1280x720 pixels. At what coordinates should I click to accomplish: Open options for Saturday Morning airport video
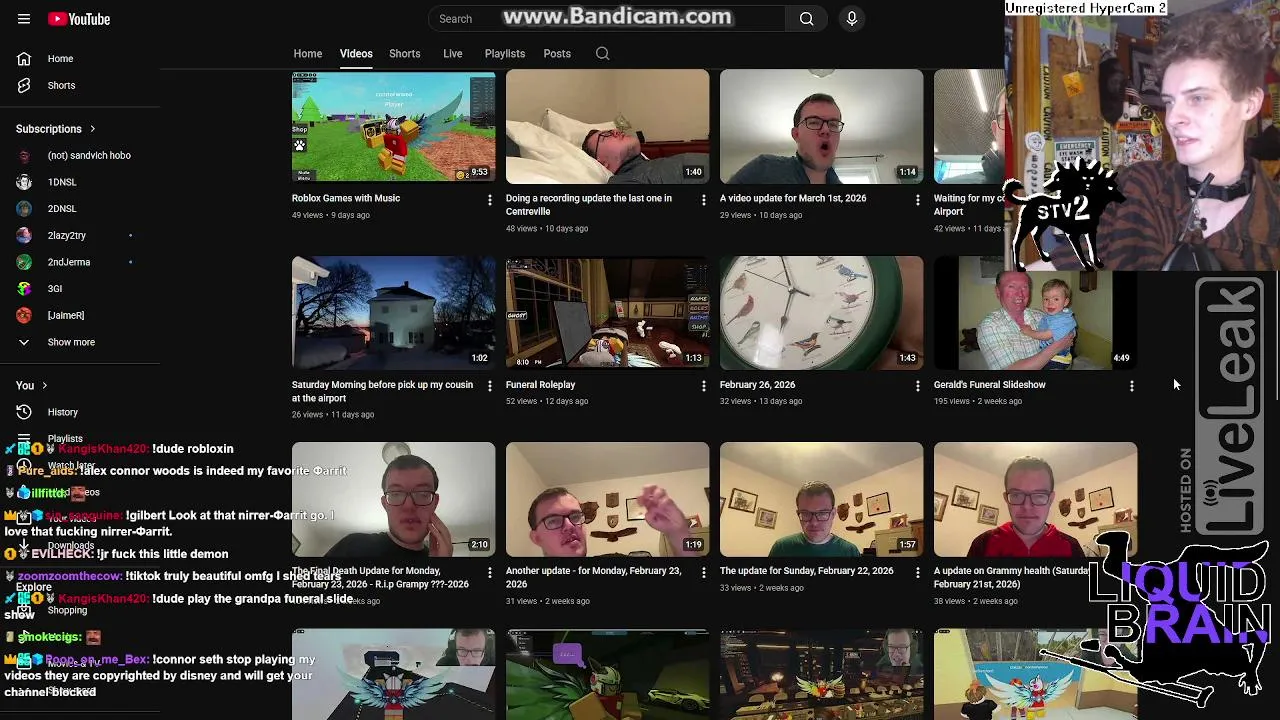click(x=489, y=386)
